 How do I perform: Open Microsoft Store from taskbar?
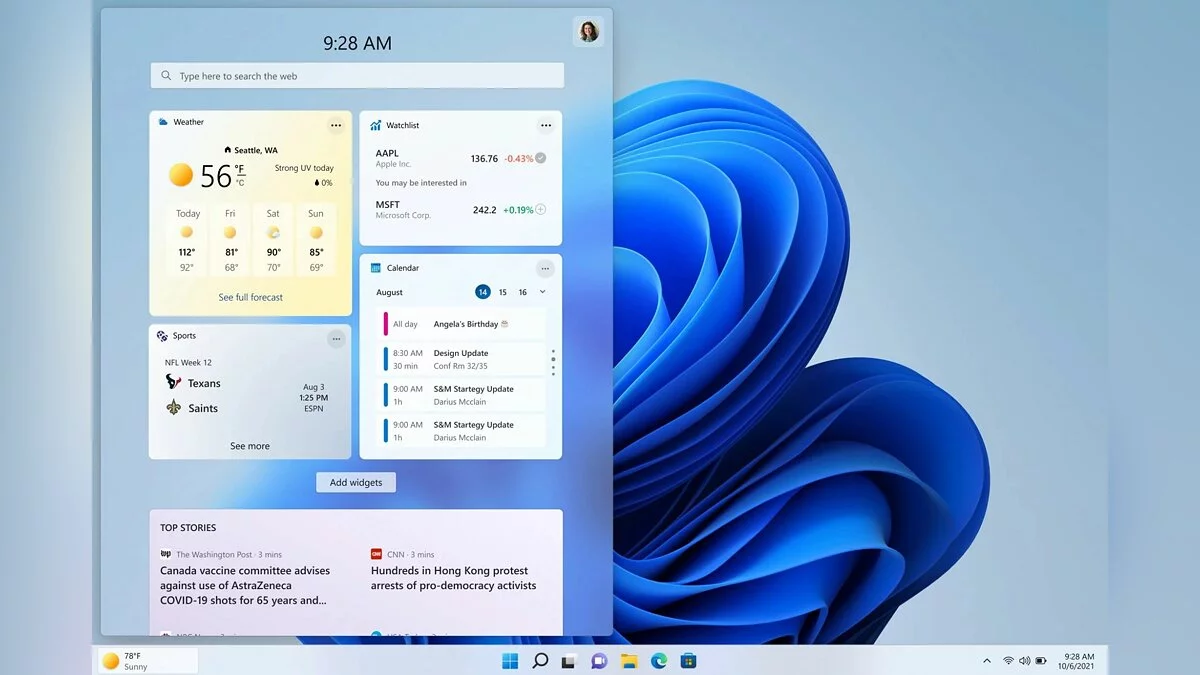pos(688,661)
